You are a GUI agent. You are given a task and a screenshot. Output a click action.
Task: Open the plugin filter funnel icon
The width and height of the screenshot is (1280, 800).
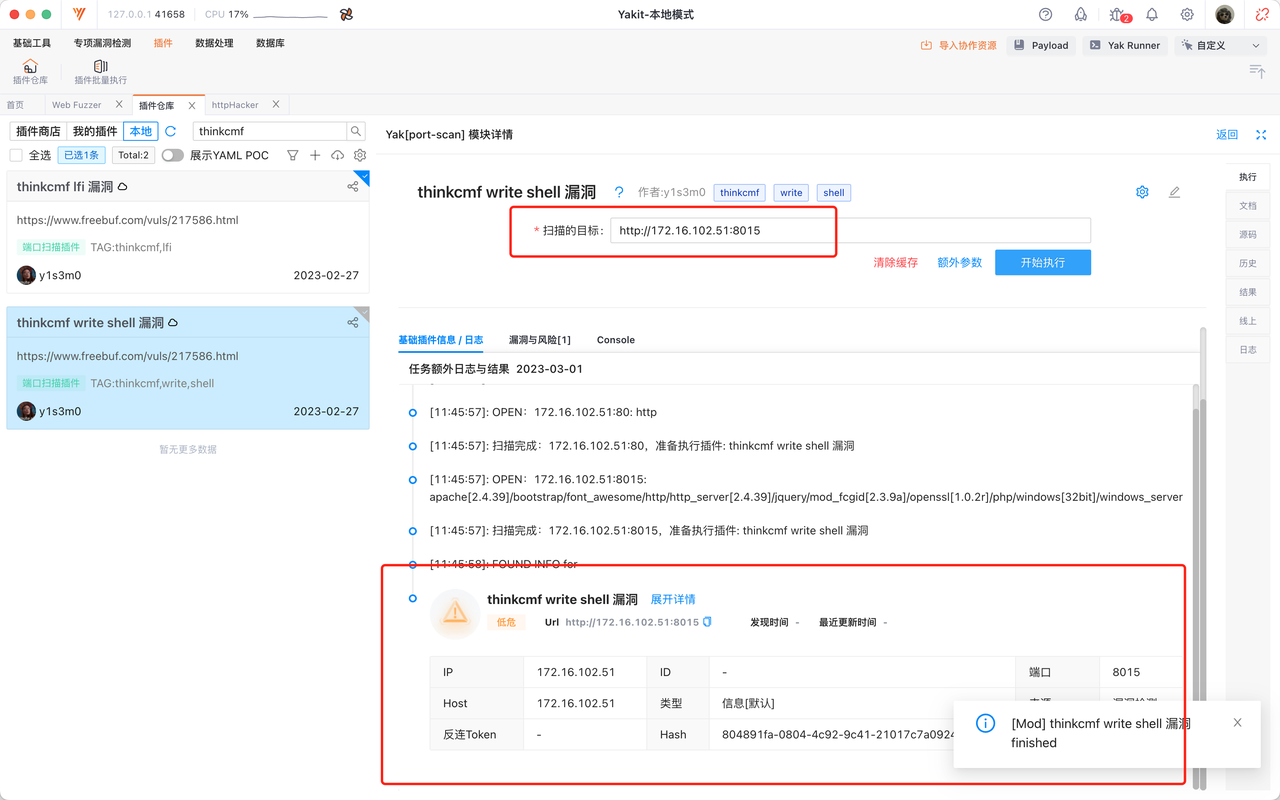[293, 155]
